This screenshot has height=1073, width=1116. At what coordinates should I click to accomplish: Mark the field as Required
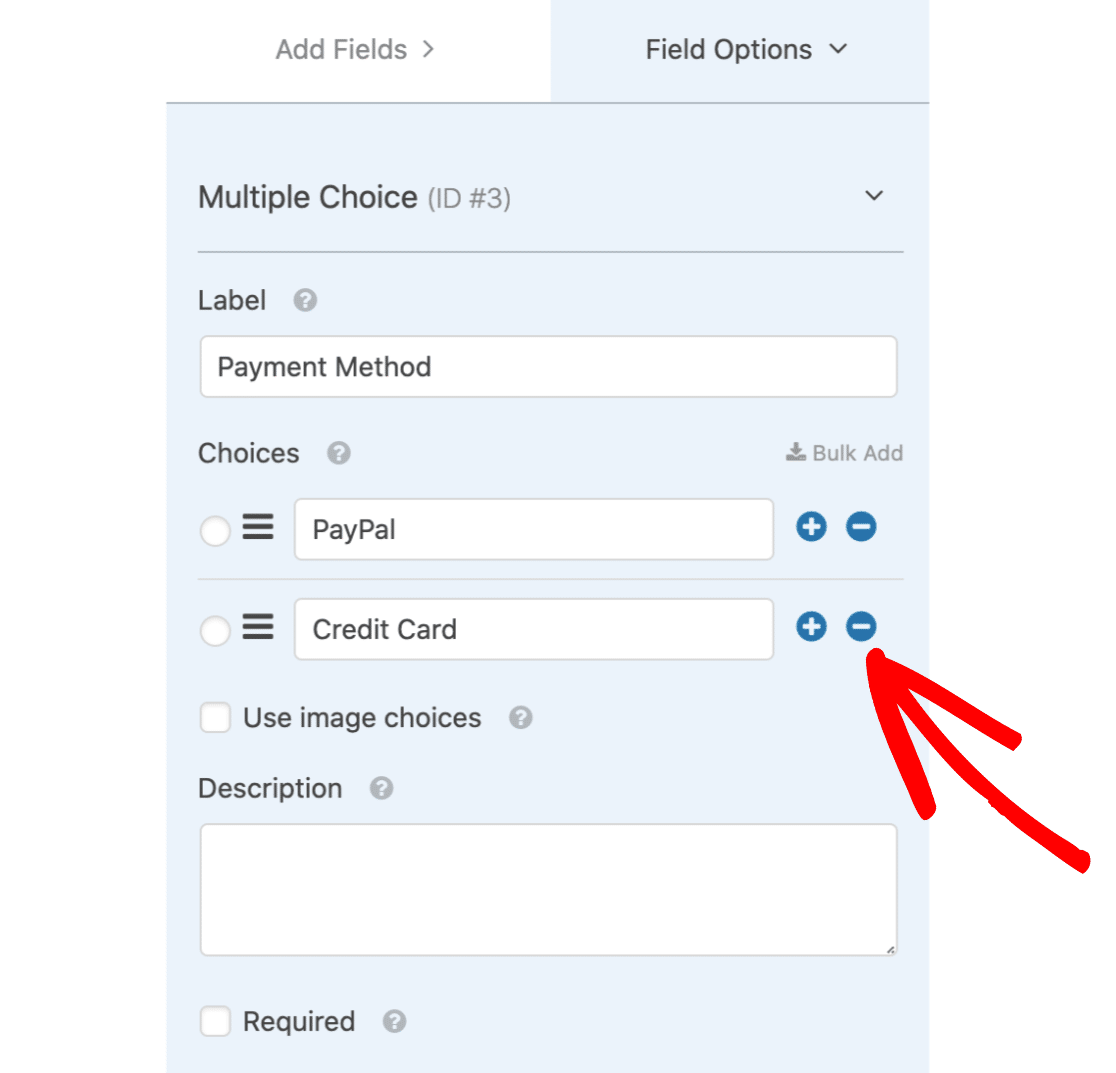(x=215, y=1022)
